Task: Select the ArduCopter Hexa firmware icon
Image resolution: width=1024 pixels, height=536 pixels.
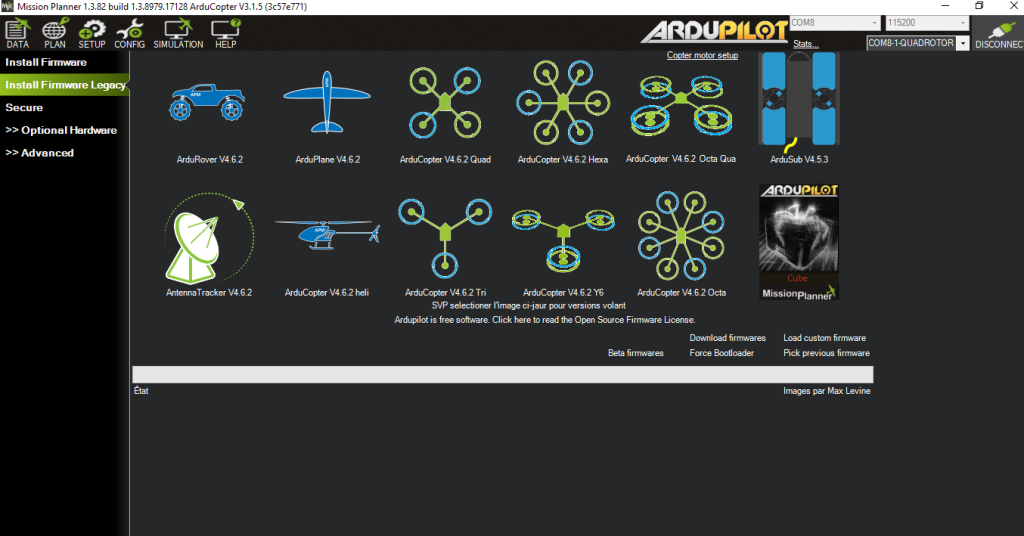Action: click(x=562, y=103)
